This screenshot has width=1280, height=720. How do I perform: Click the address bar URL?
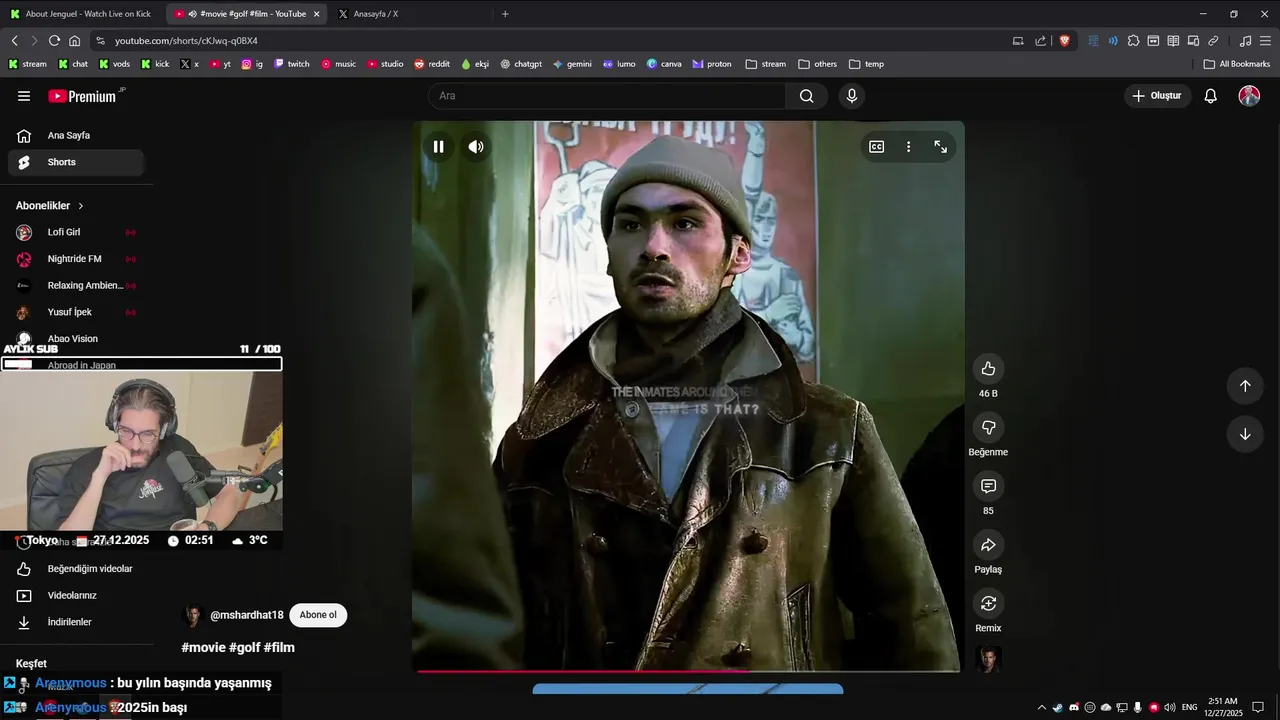[186, 41]
